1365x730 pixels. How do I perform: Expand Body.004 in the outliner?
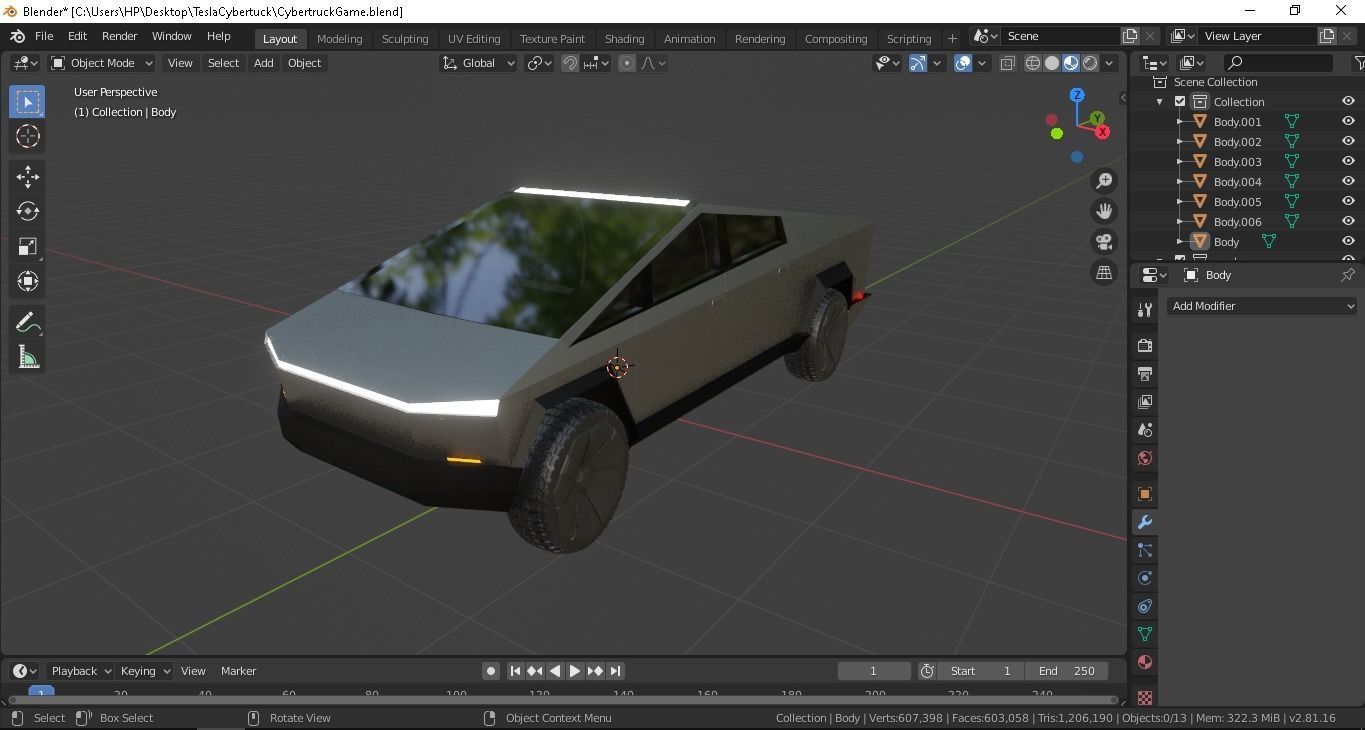coord(1180,182)
